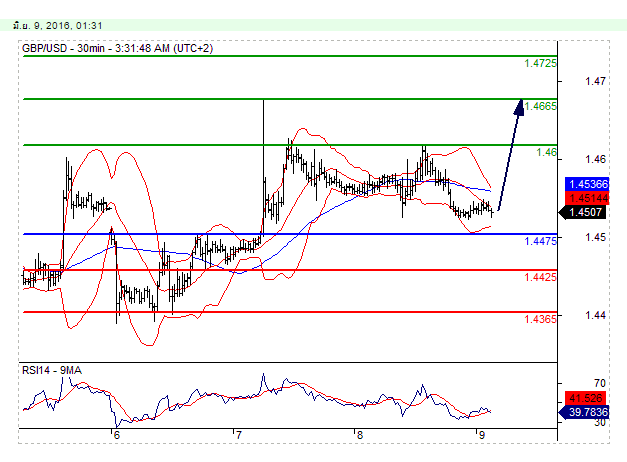Click the RSI 30 axis label

599,423
